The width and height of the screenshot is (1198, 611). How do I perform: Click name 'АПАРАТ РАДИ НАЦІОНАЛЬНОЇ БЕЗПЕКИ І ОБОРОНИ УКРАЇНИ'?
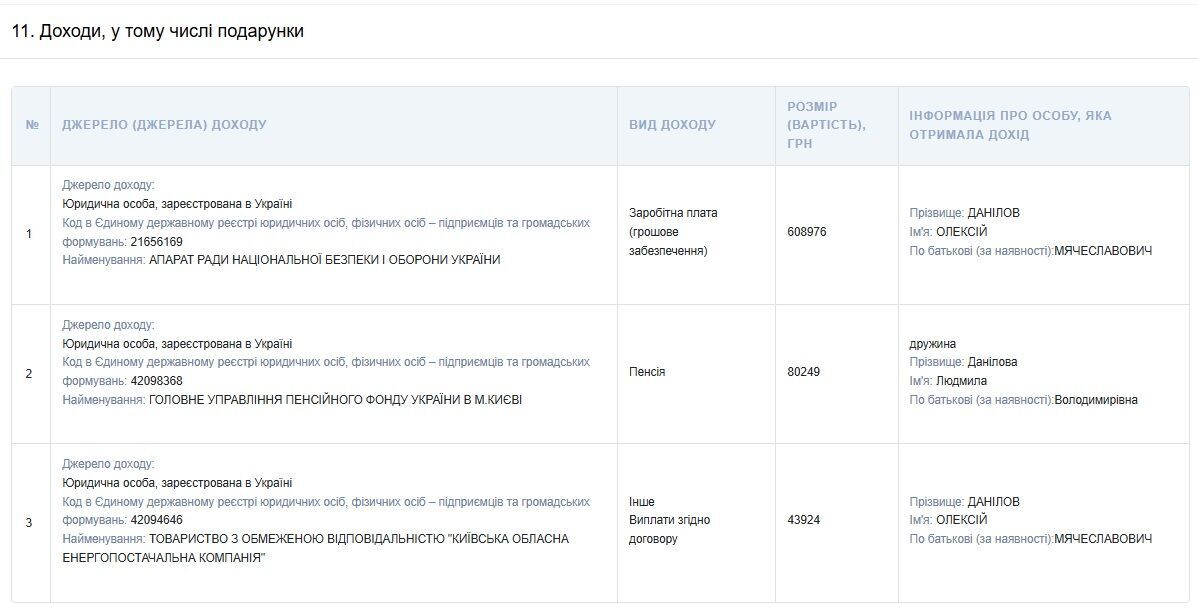(325, 260)
